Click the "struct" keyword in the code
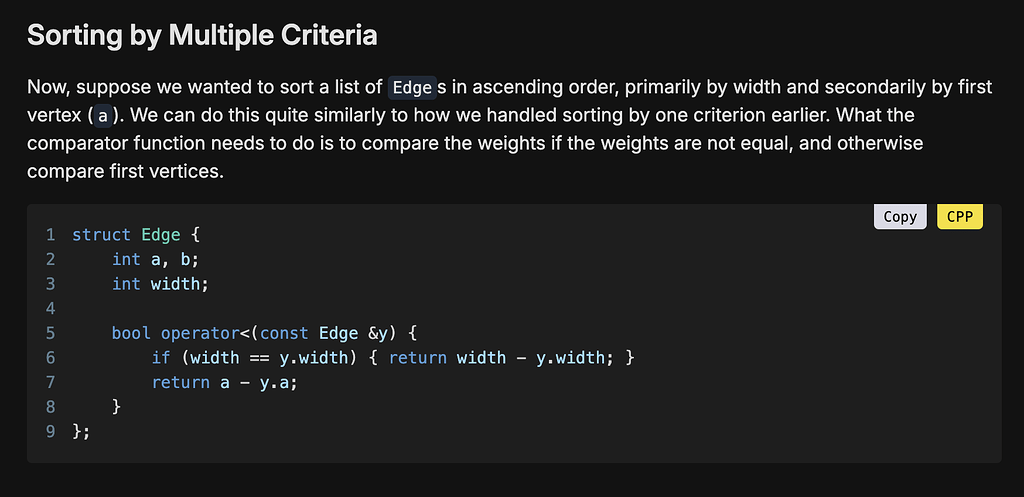 (x=101, y=235)
